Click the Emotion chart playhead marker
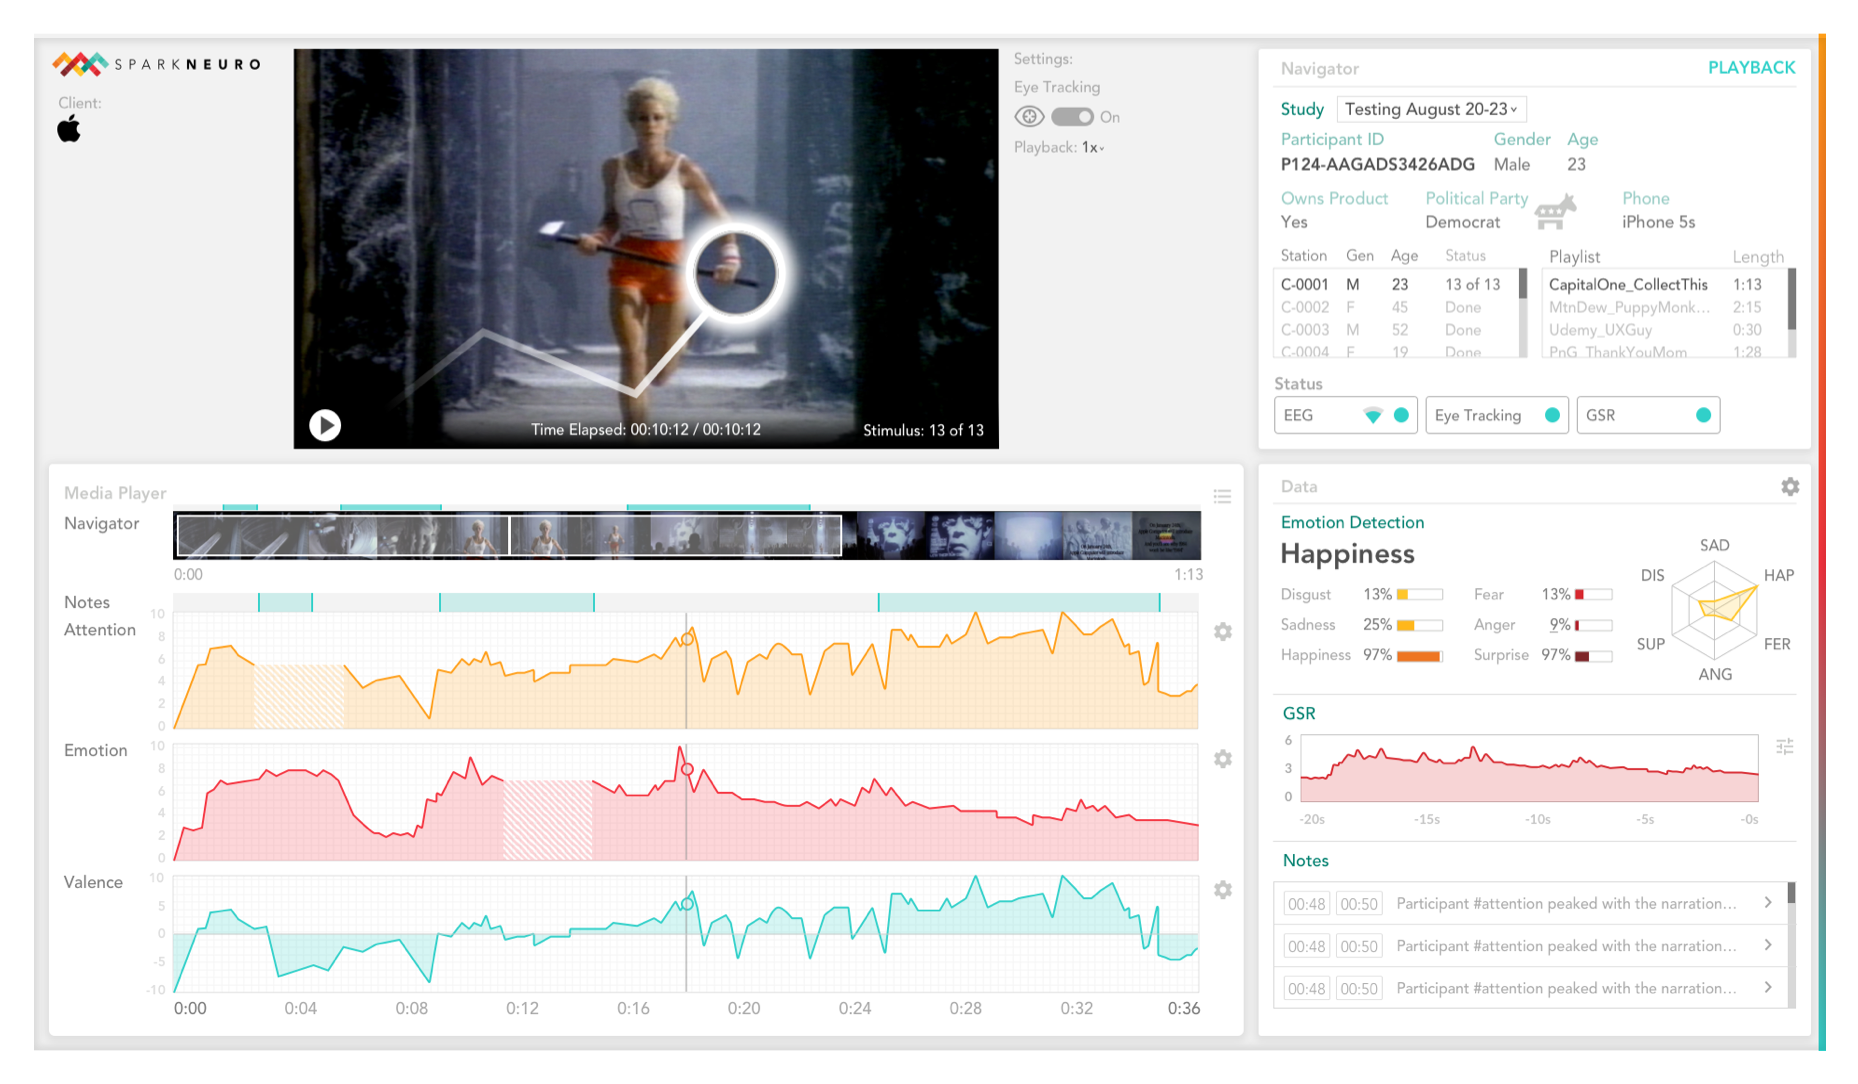Viewport: 1858px width, 1084px height. click(687, 769)
